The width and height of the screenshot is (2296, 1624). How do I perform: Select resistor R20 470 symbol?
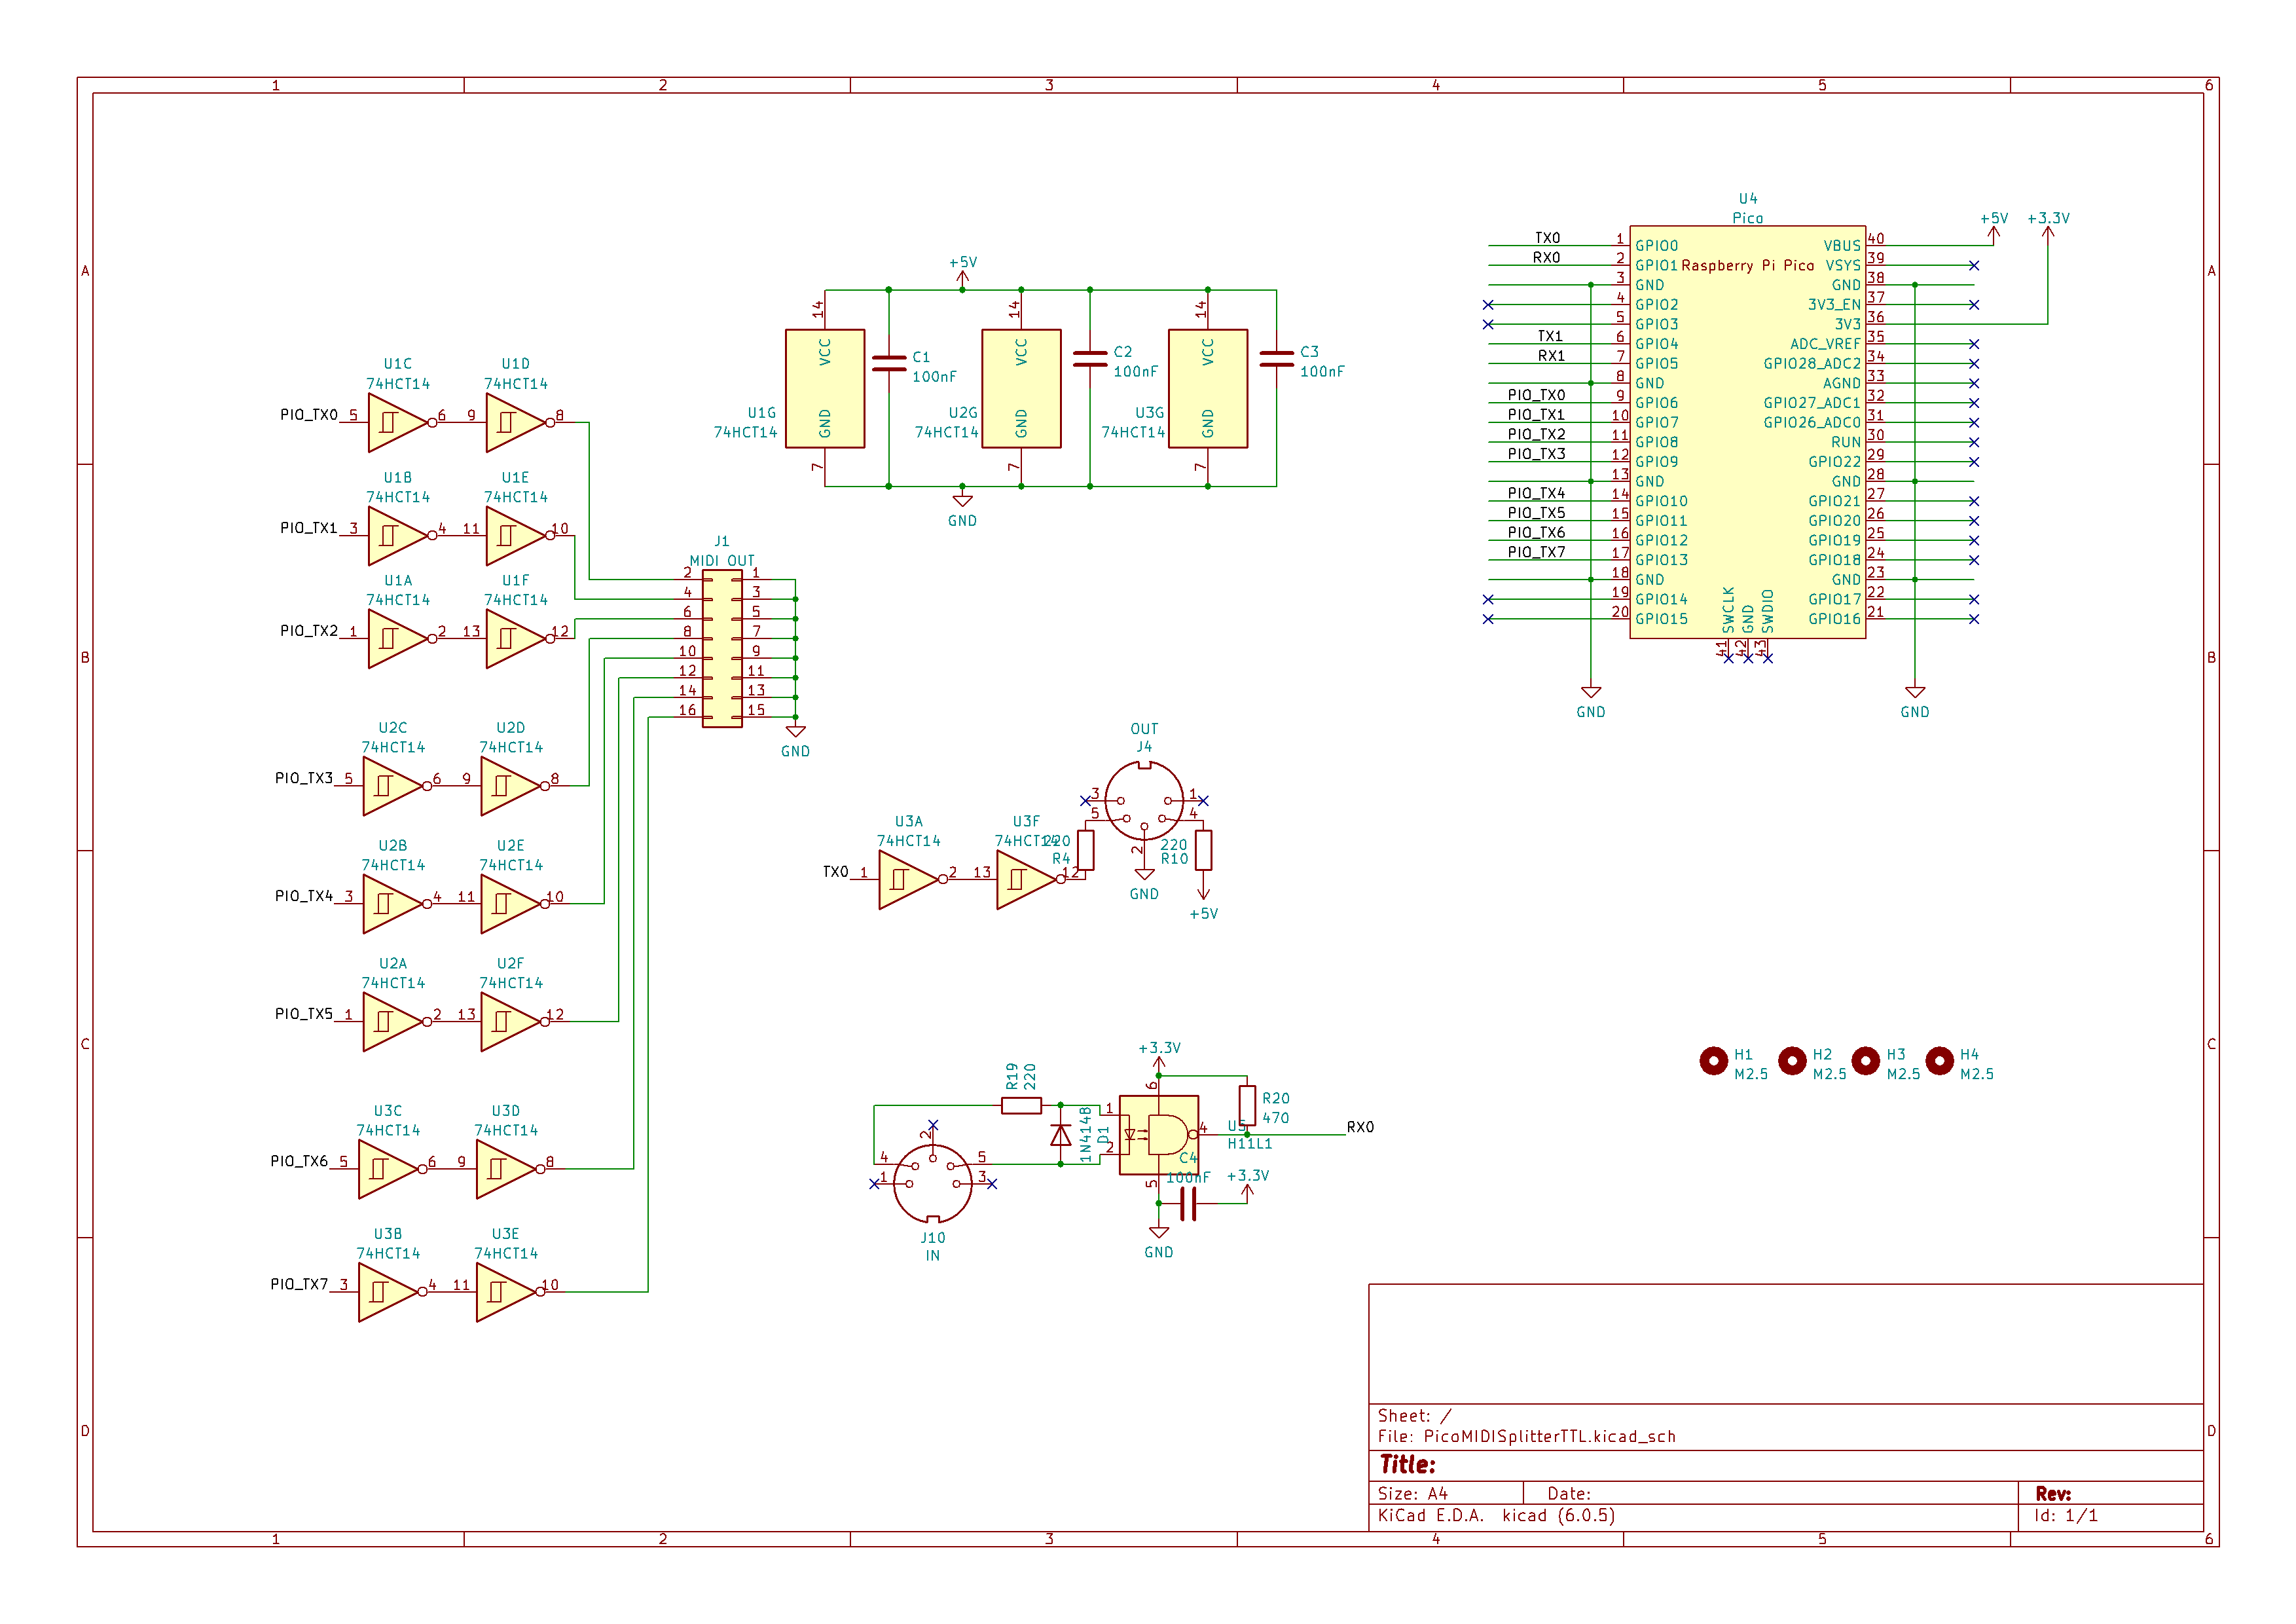point(1247,1105)
